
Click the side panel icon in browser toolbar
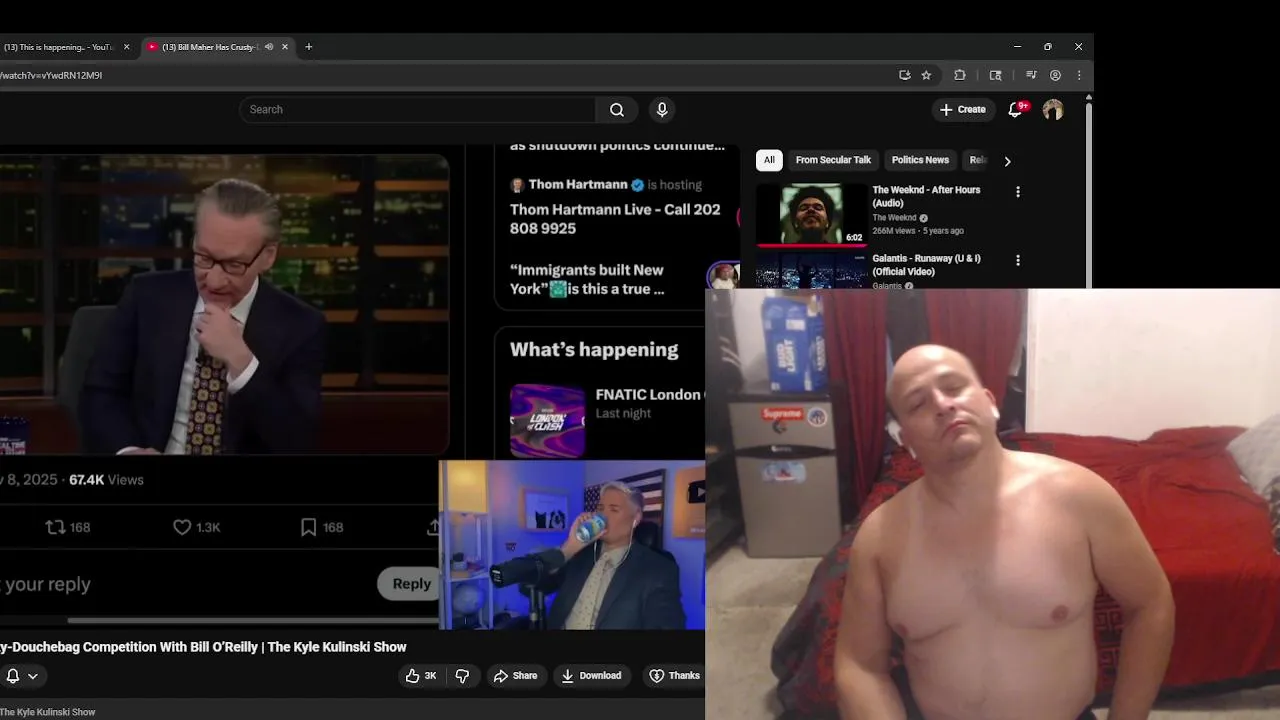[995, 75]
